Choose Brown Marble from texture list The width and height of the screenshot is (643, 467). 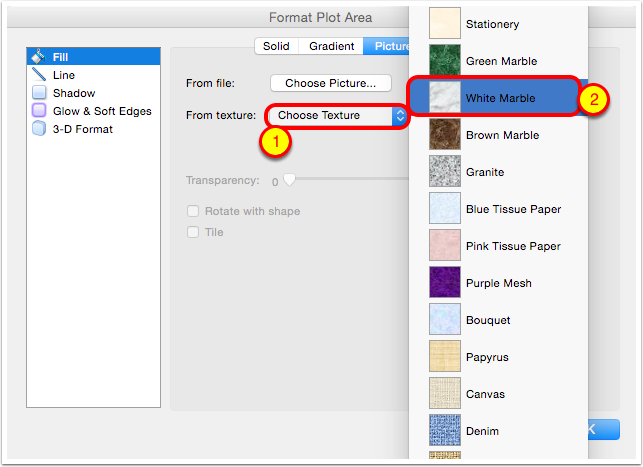(502, 135)
